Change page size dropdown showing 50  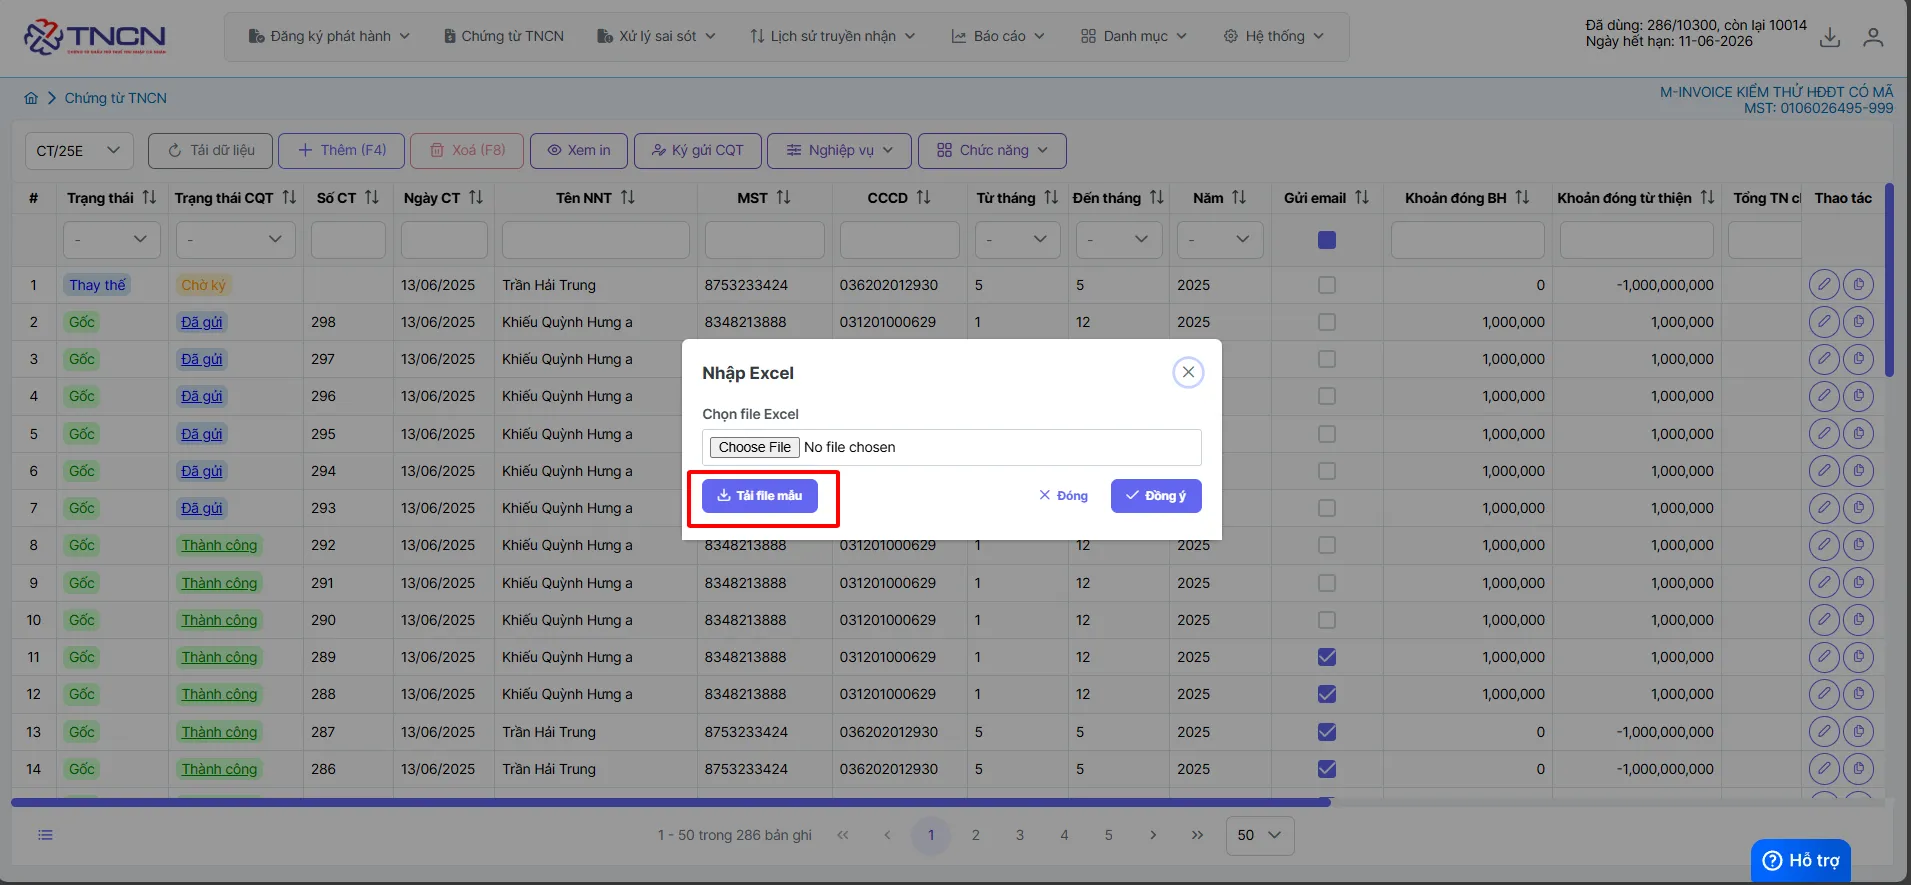[x=1260, y=835]
